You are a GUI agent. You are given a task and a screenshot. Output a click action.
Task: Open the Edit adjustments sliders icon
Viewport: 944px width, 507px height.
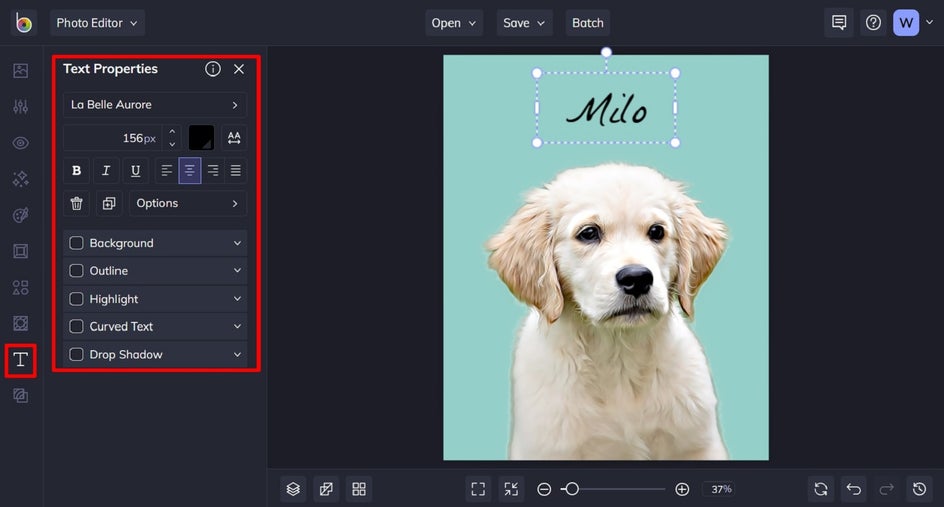coord(20,107)
